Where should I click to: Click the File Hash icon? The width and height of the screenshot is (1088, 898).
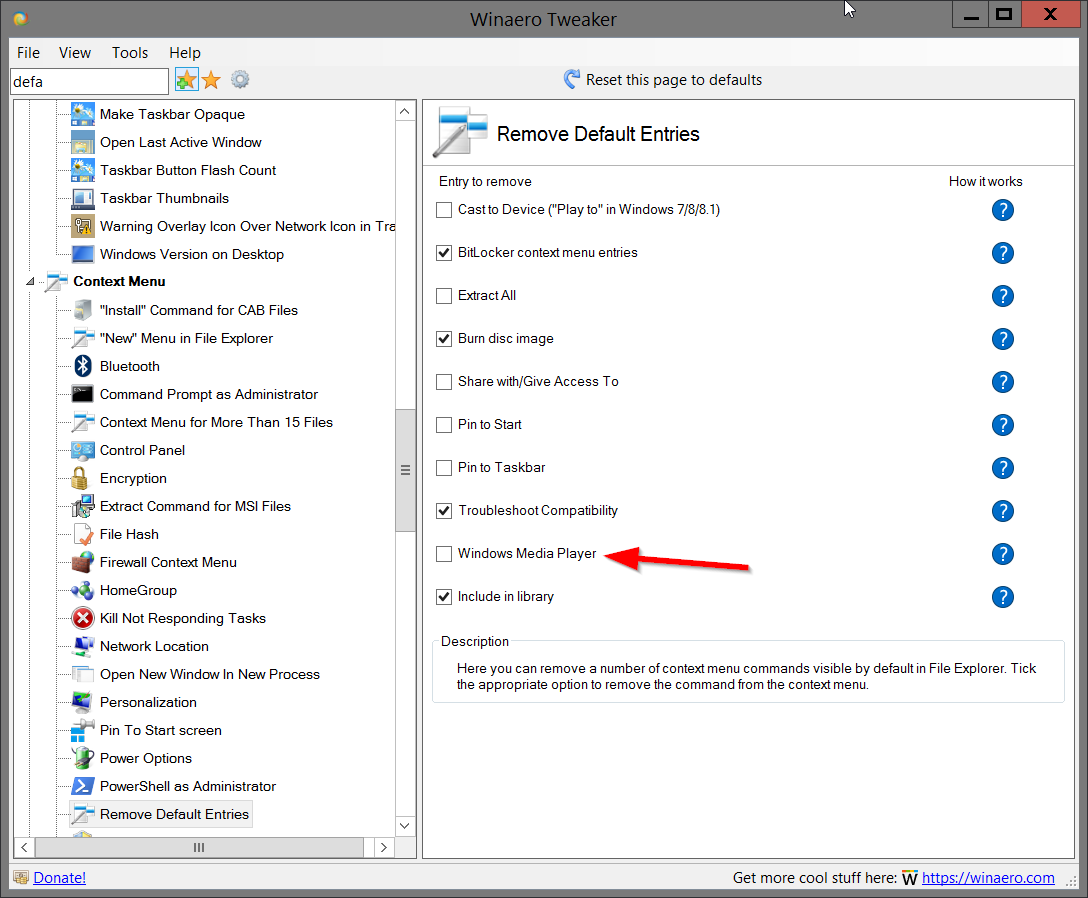[83, 534]
